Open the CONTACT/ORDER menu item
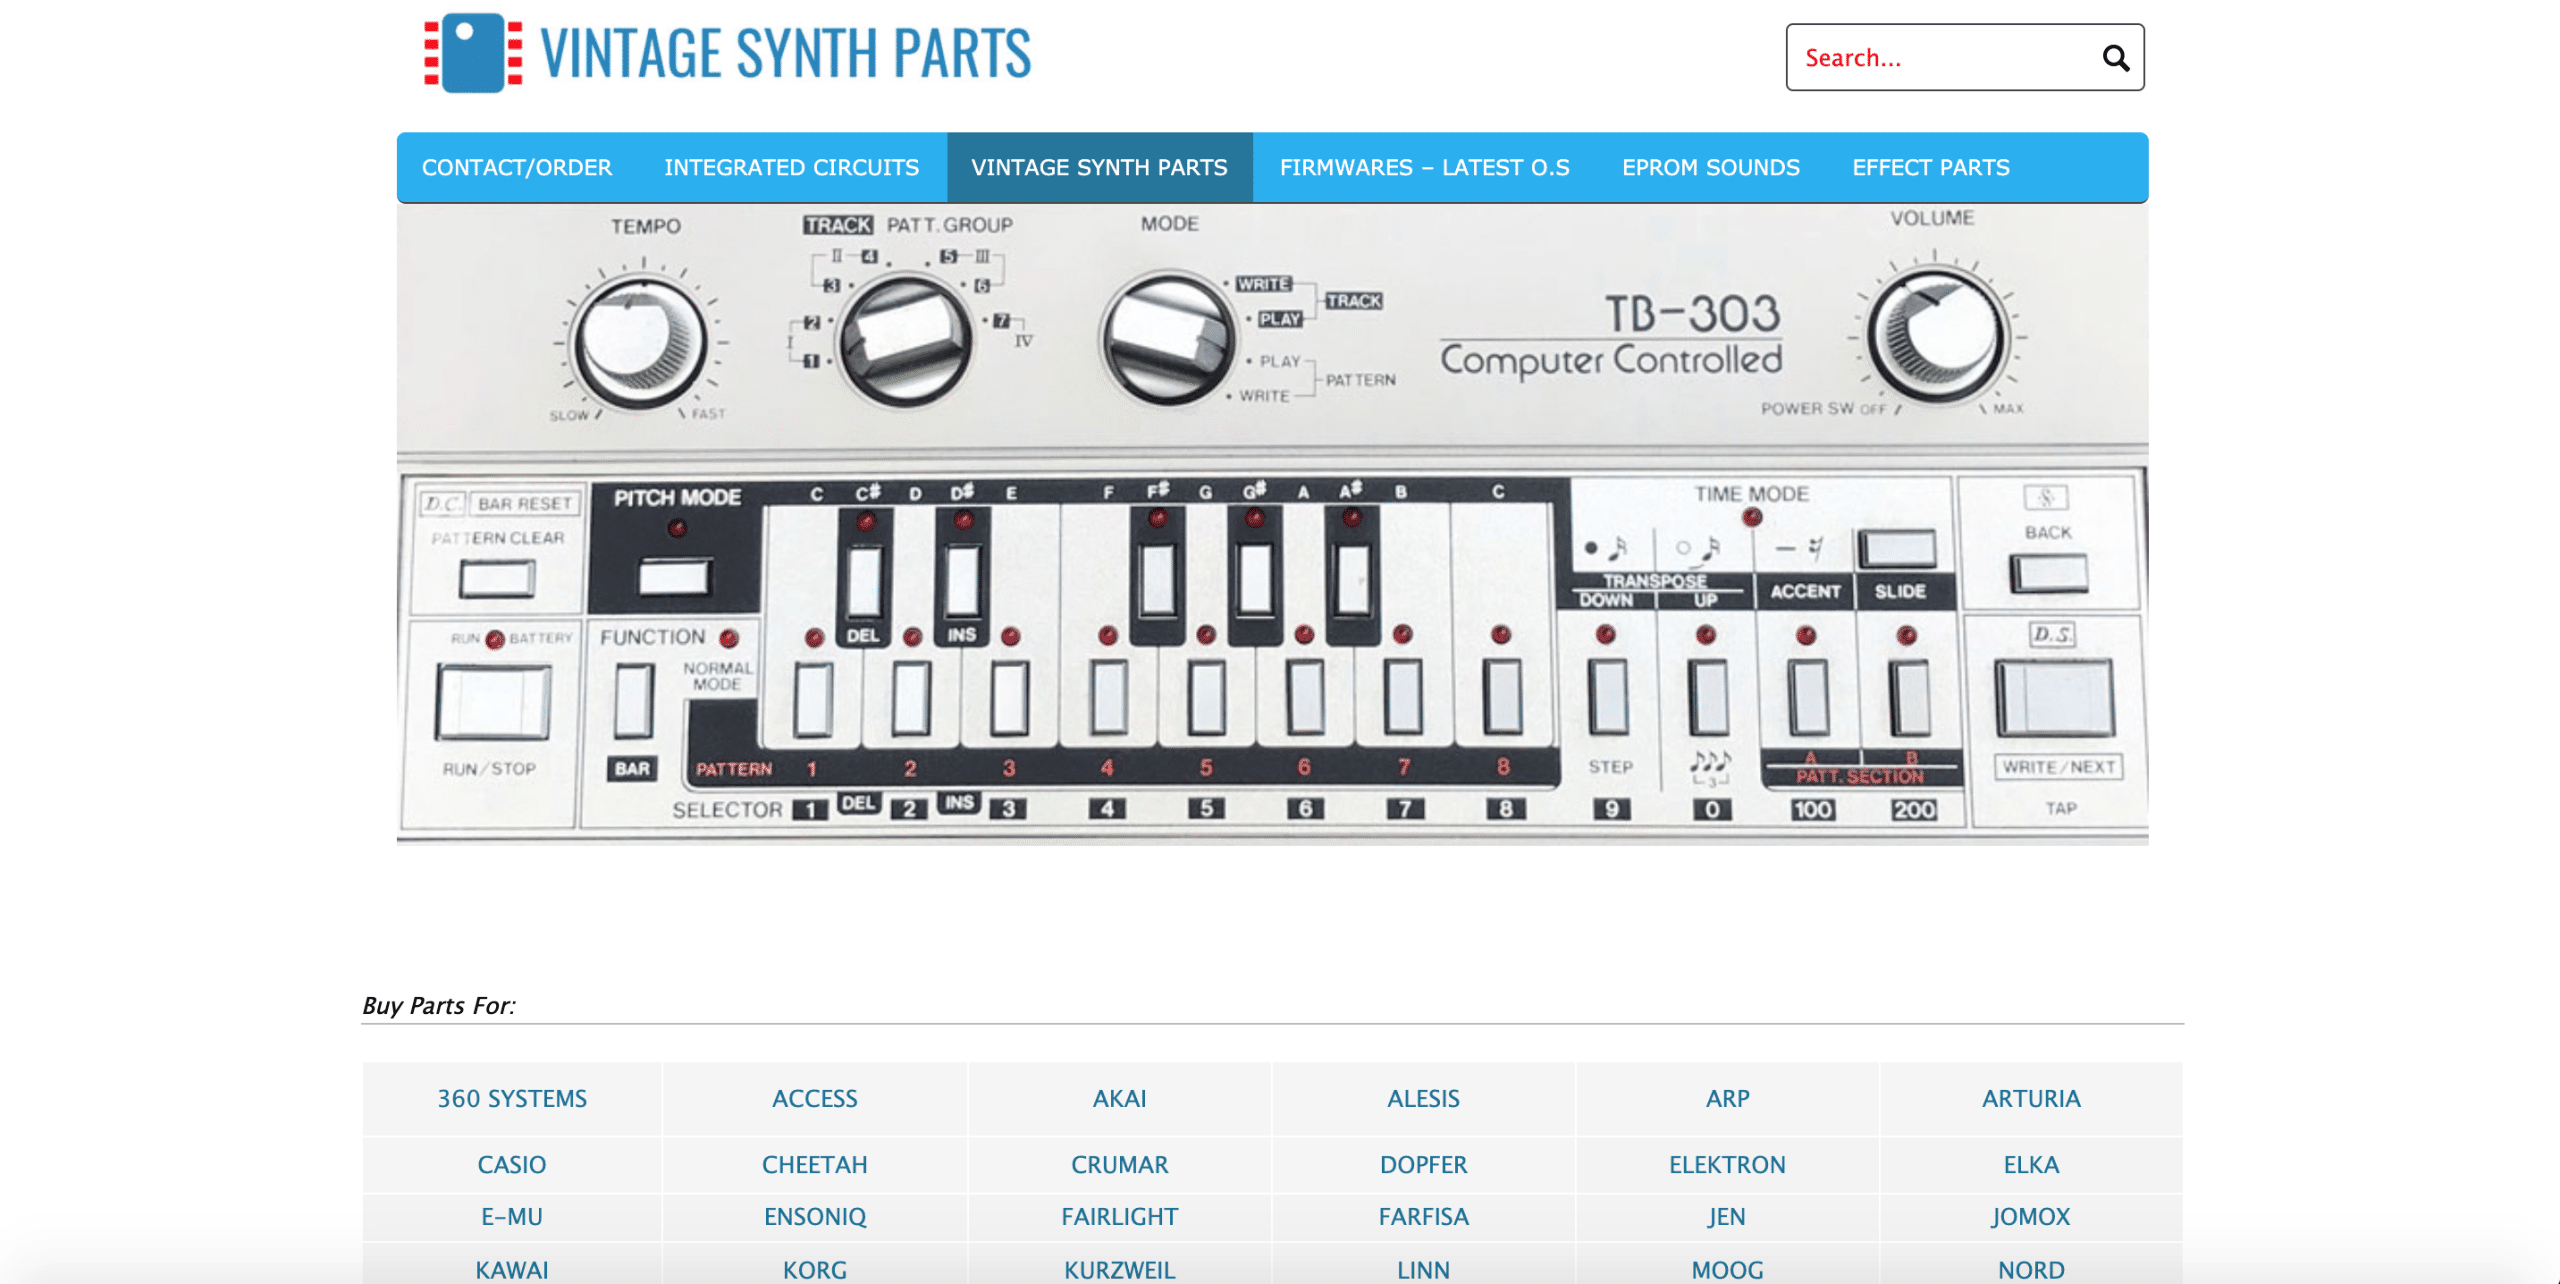Screen dimensions: 2560x1284 click(517, 167)
